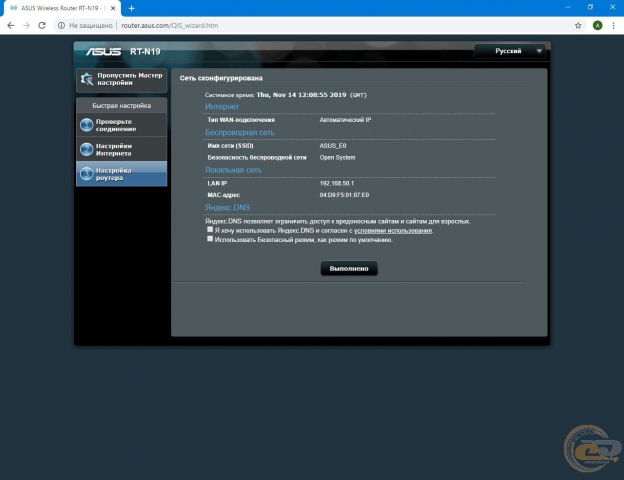Viewport: 624px width, 480px height.
Task: Click the Open System security value
Action: click(337, 158)
